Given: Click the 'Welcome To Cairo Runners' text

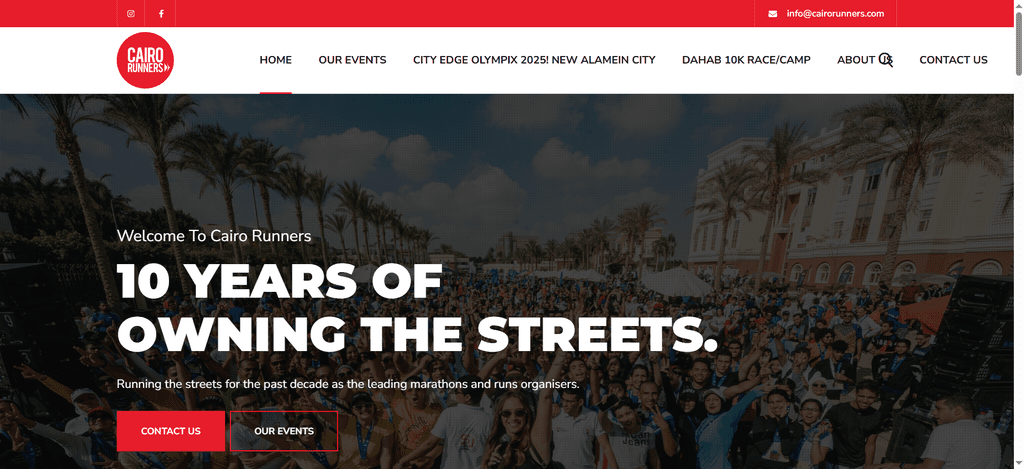Looking at the screenshot, I should click(x=214, y=236).
